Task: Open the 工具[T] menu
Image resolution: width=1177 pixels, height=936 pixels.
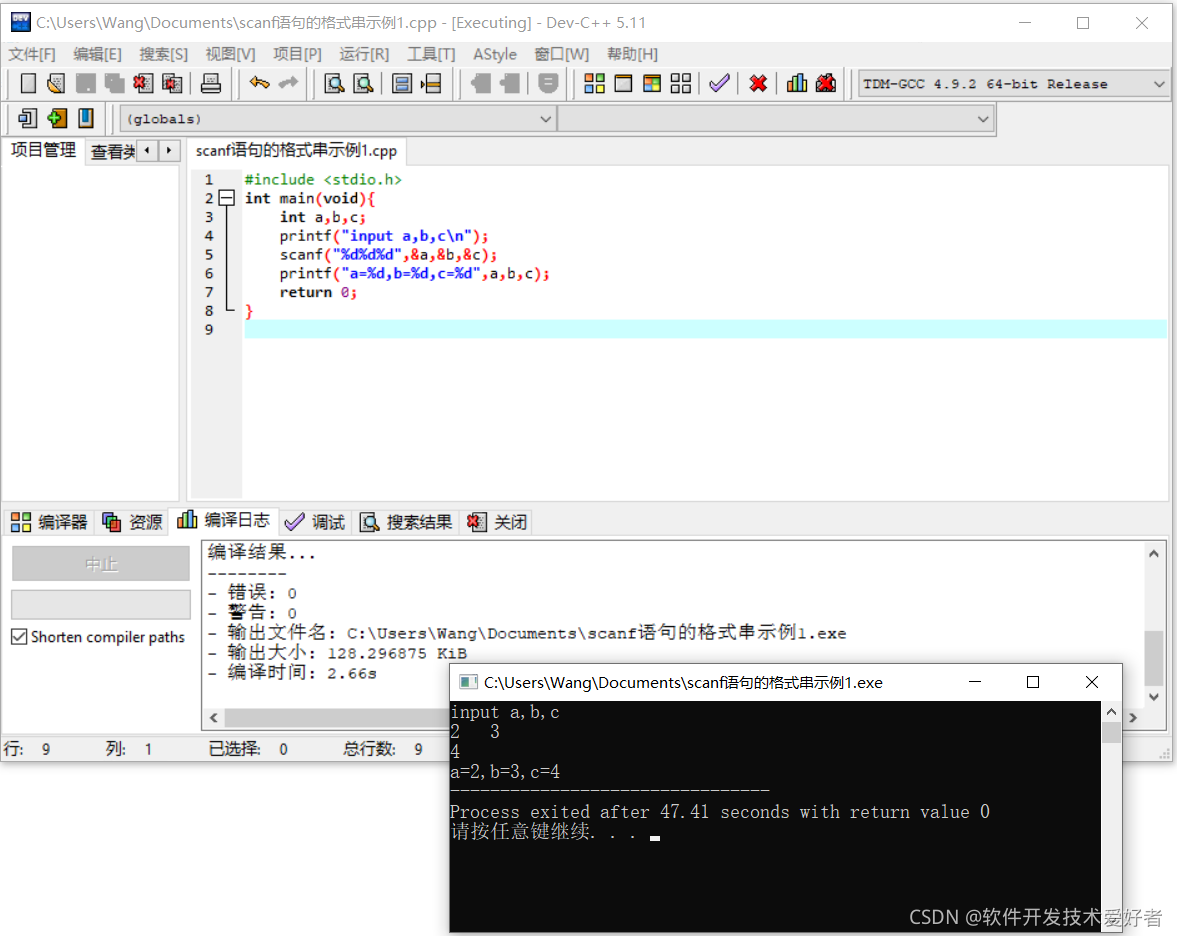Action: tap(431, 54)
